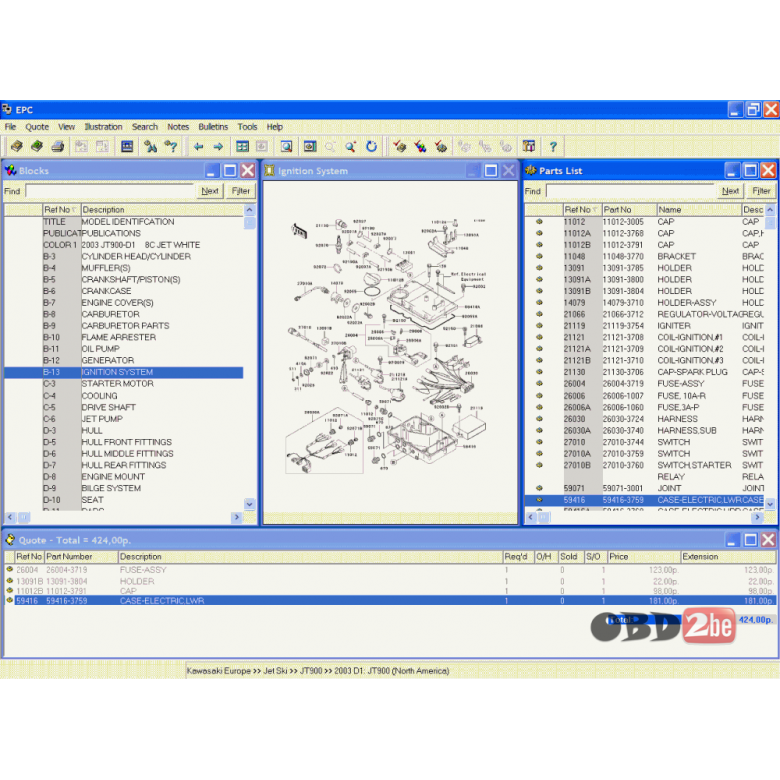Open the Notes menu
This screenshot has height=780, width=780.
[178, 127]
